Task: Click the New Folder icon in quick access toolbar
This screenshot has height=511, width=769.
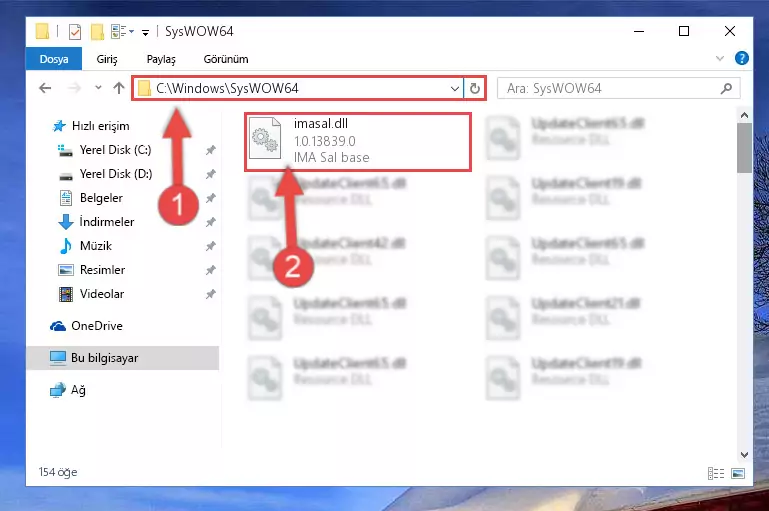Action: click(97, 32)
